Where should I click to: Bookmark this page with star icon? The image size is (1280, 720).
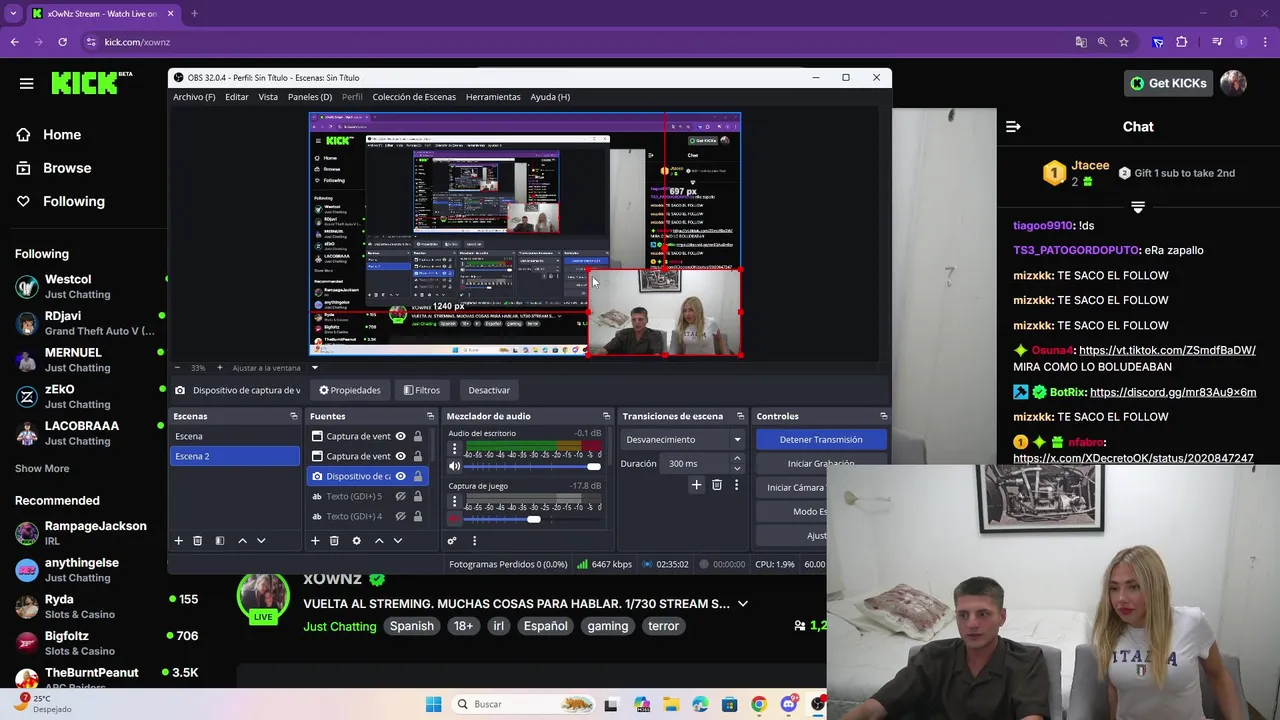(1124, 42)
